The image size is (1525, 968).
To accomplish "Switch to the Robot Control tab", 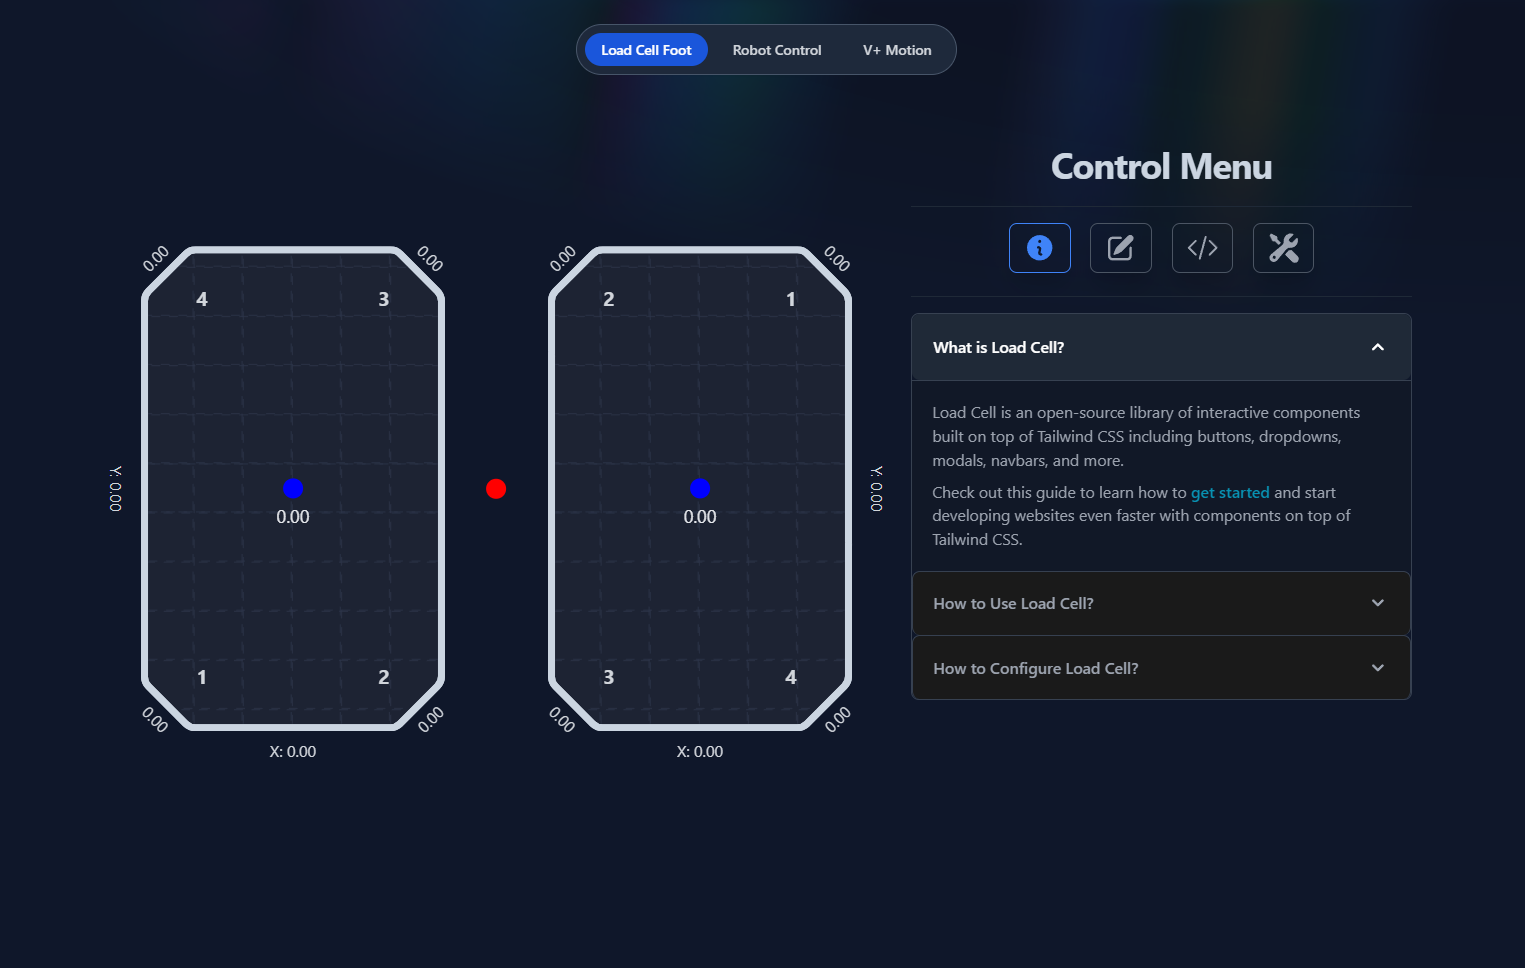I will 777,50.
